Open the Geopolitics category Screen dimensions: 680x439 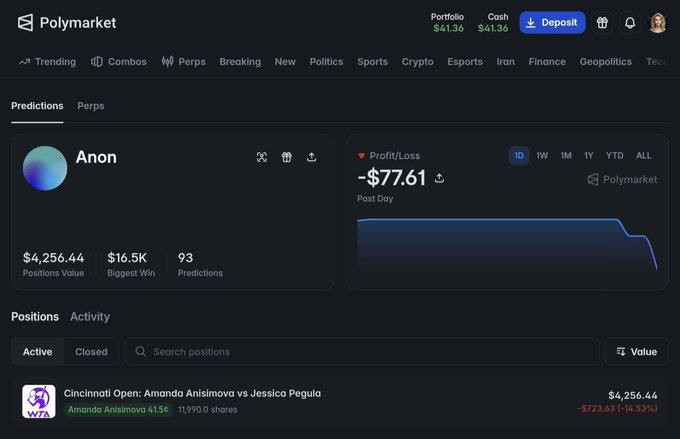(x=605, y=62)
